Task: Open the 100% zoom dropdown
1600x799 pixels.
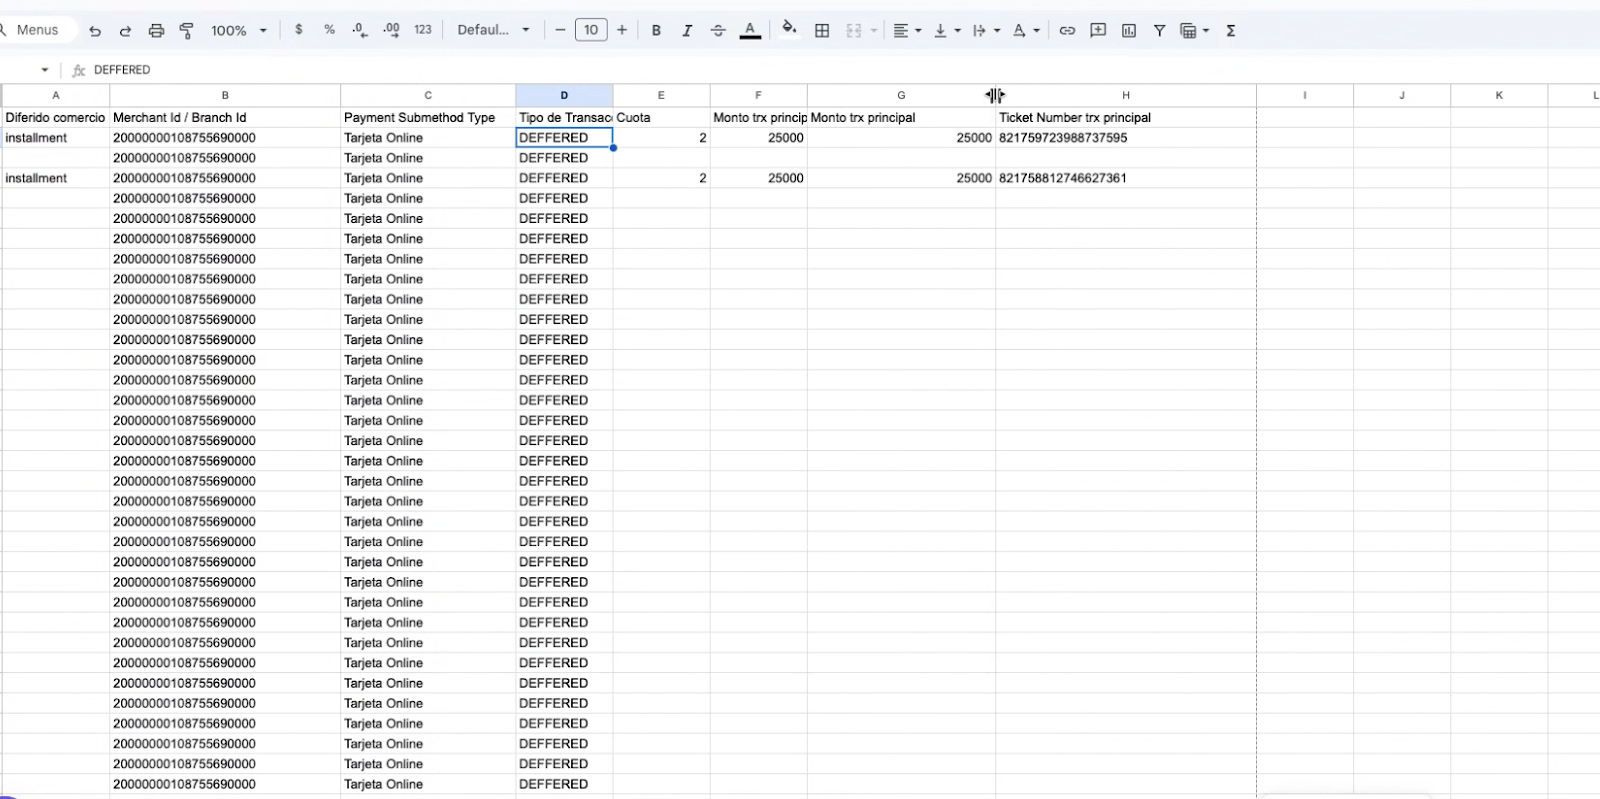Action: tap(238, 31)
